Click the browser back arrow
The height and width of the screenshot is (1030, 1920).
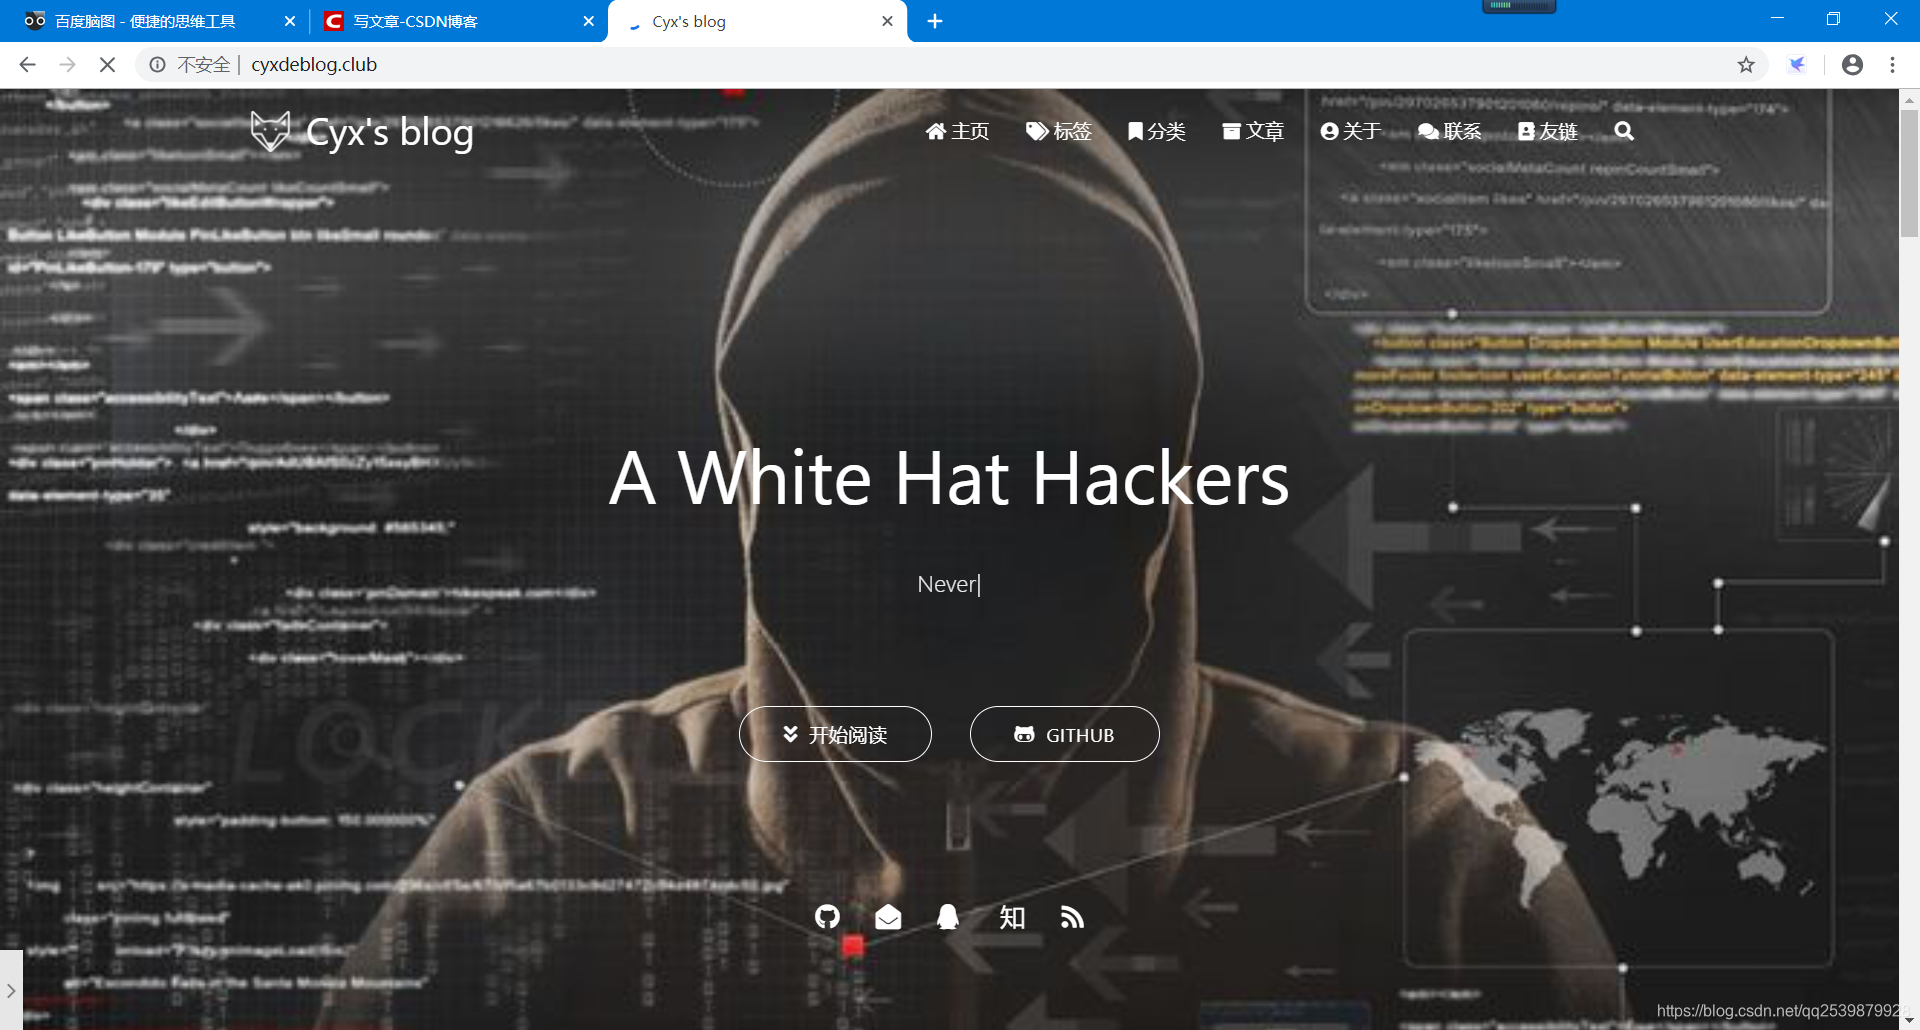pos(27,64)
